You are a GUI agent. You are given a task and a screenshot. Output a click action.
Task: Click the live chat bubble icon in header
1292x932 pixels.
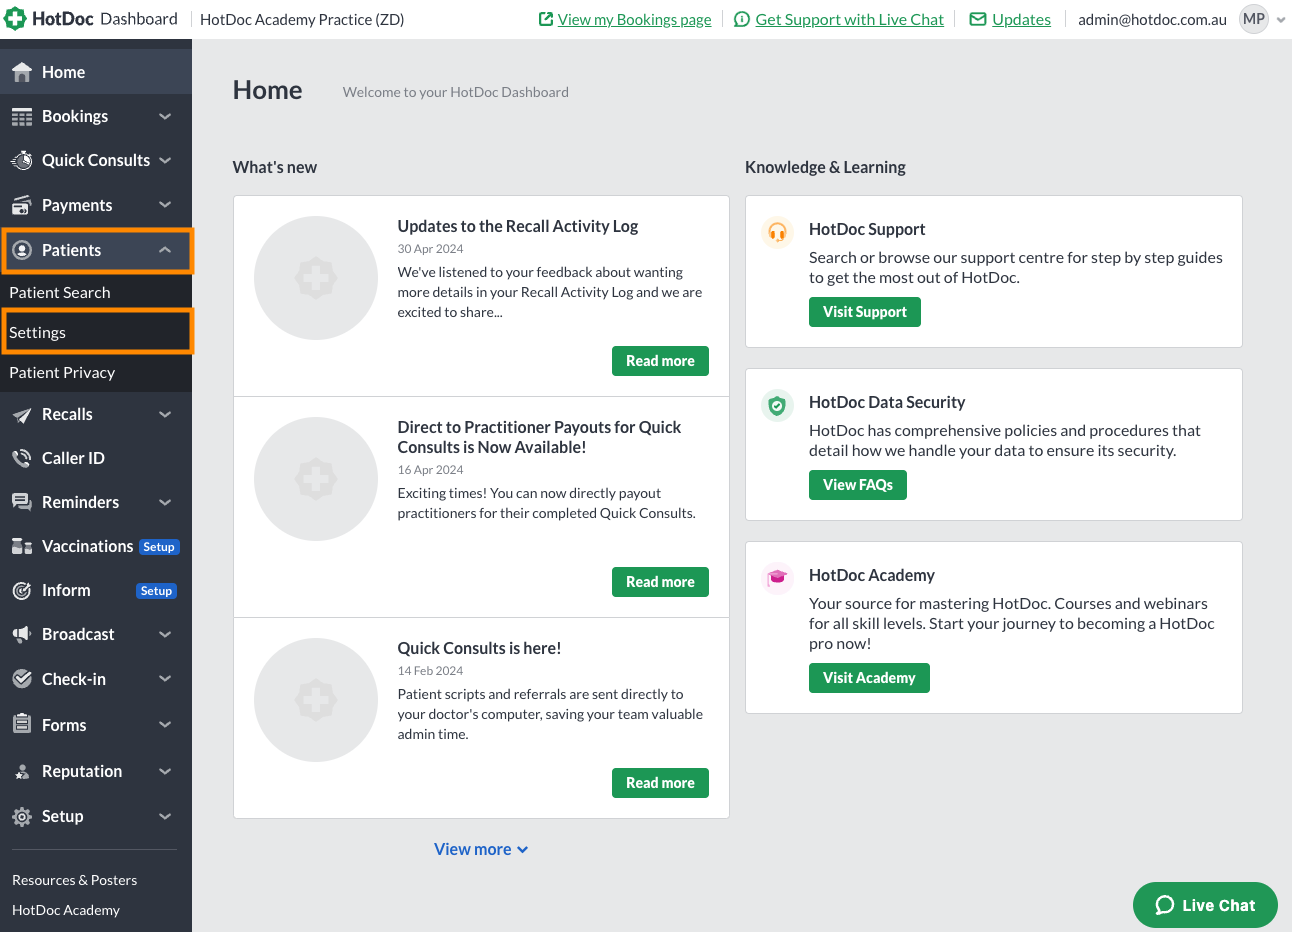[742, 19]
